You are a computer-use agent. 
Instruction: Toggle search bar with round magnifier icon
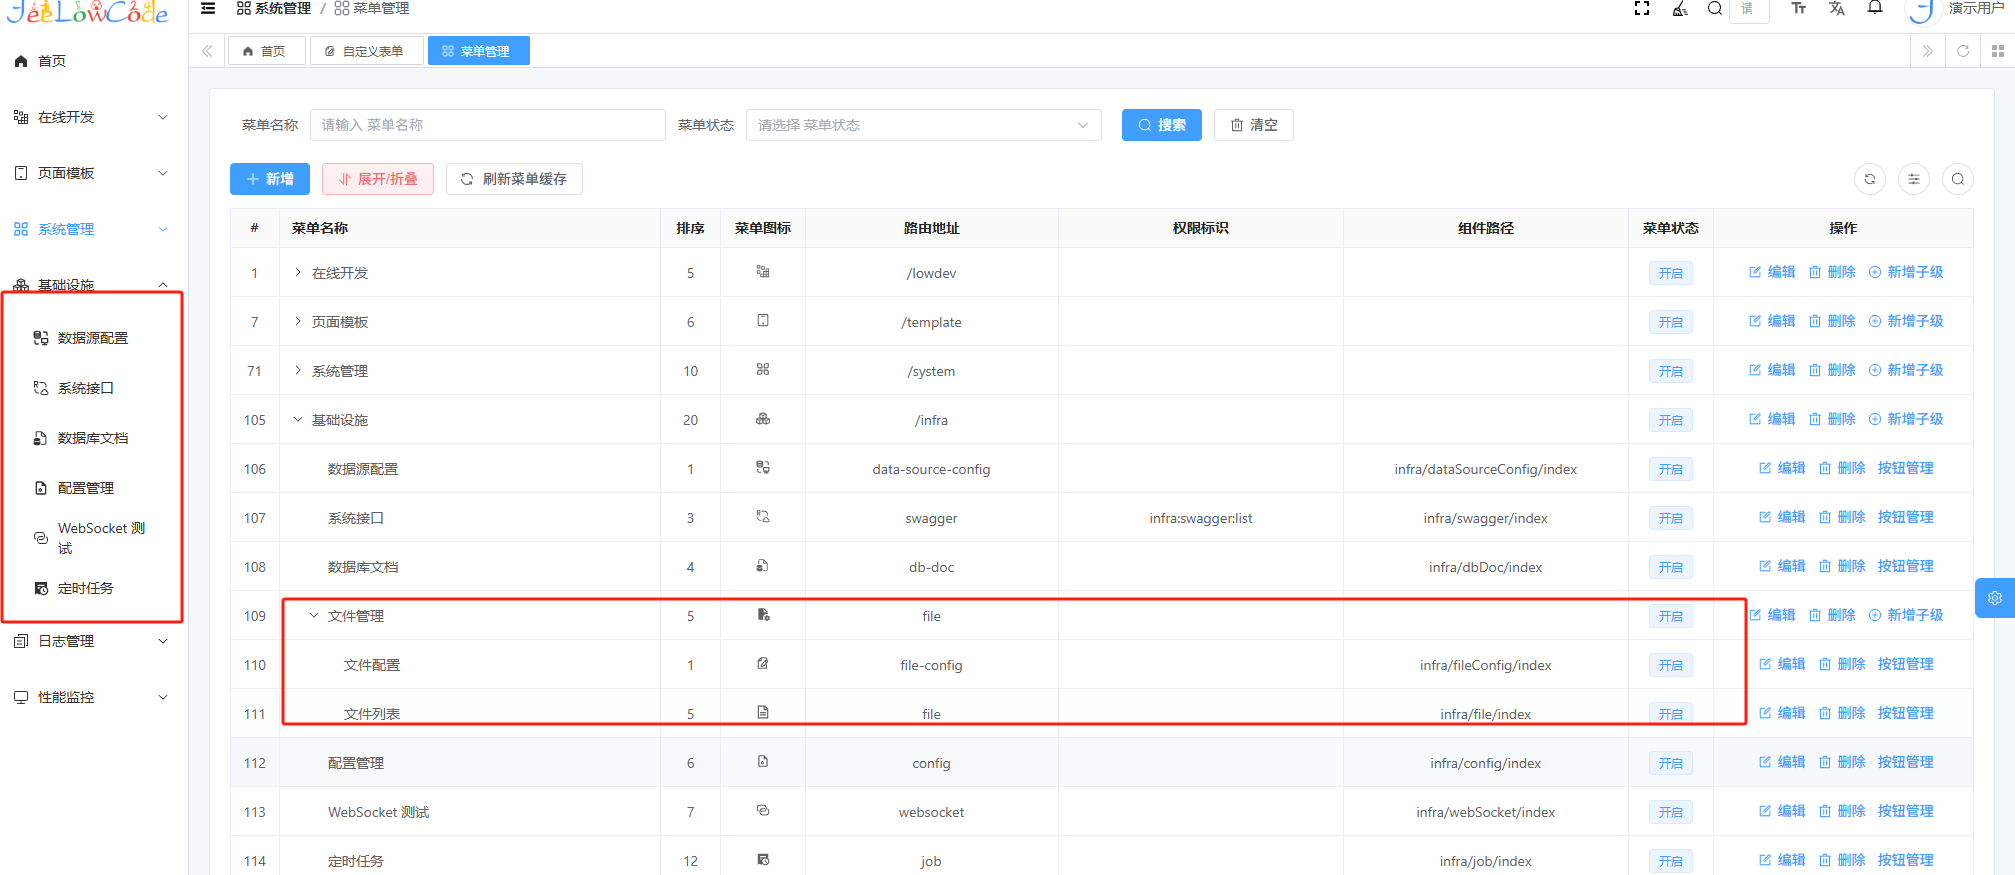(x=1957, y=179)
